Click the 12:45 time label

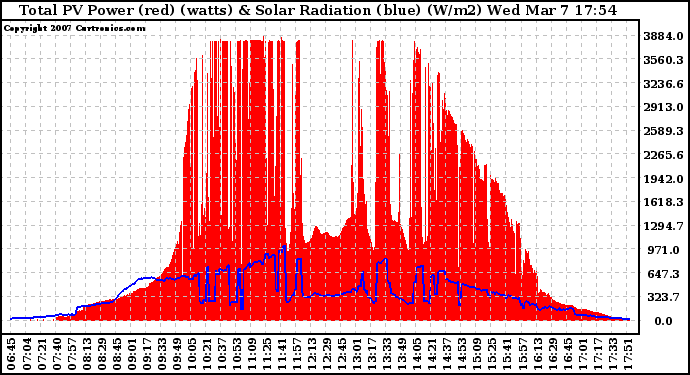click(341, 354)
